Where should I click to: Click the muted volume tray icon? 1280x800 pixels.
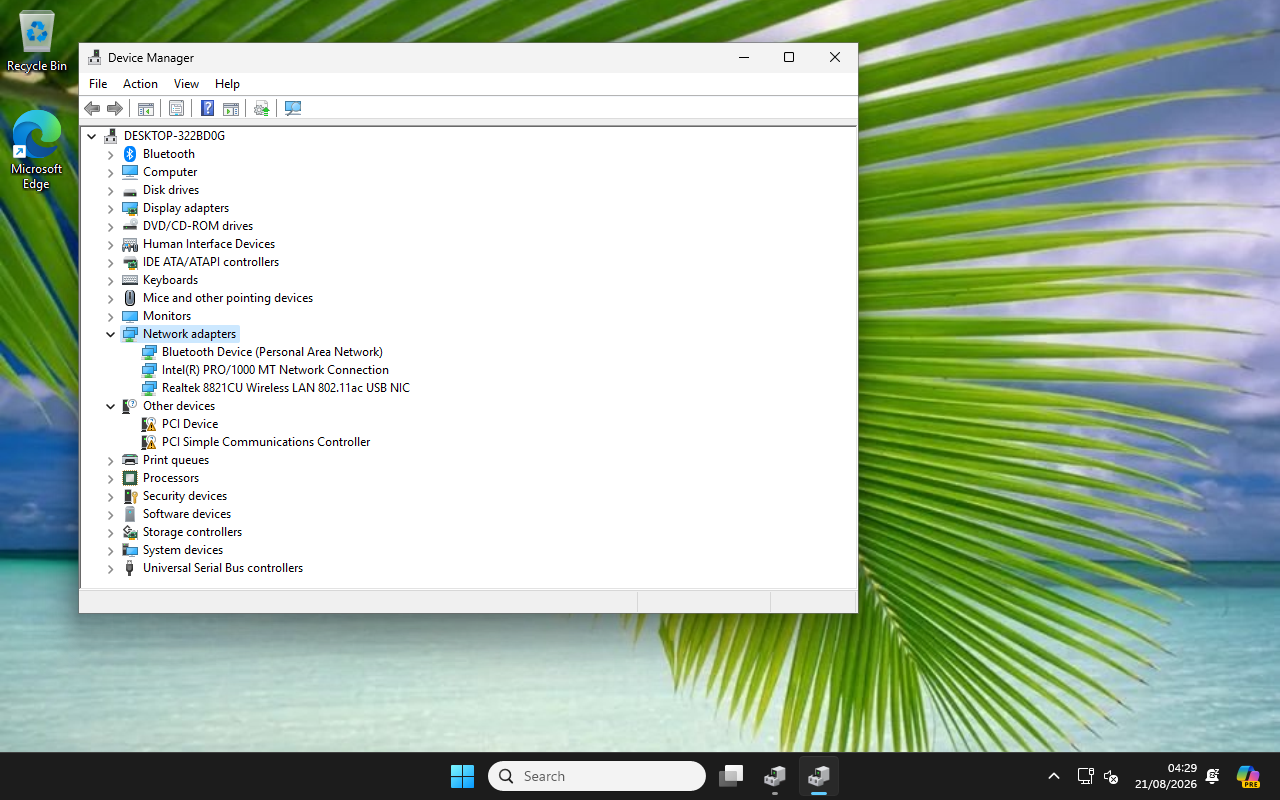(x=1111, y=776)
